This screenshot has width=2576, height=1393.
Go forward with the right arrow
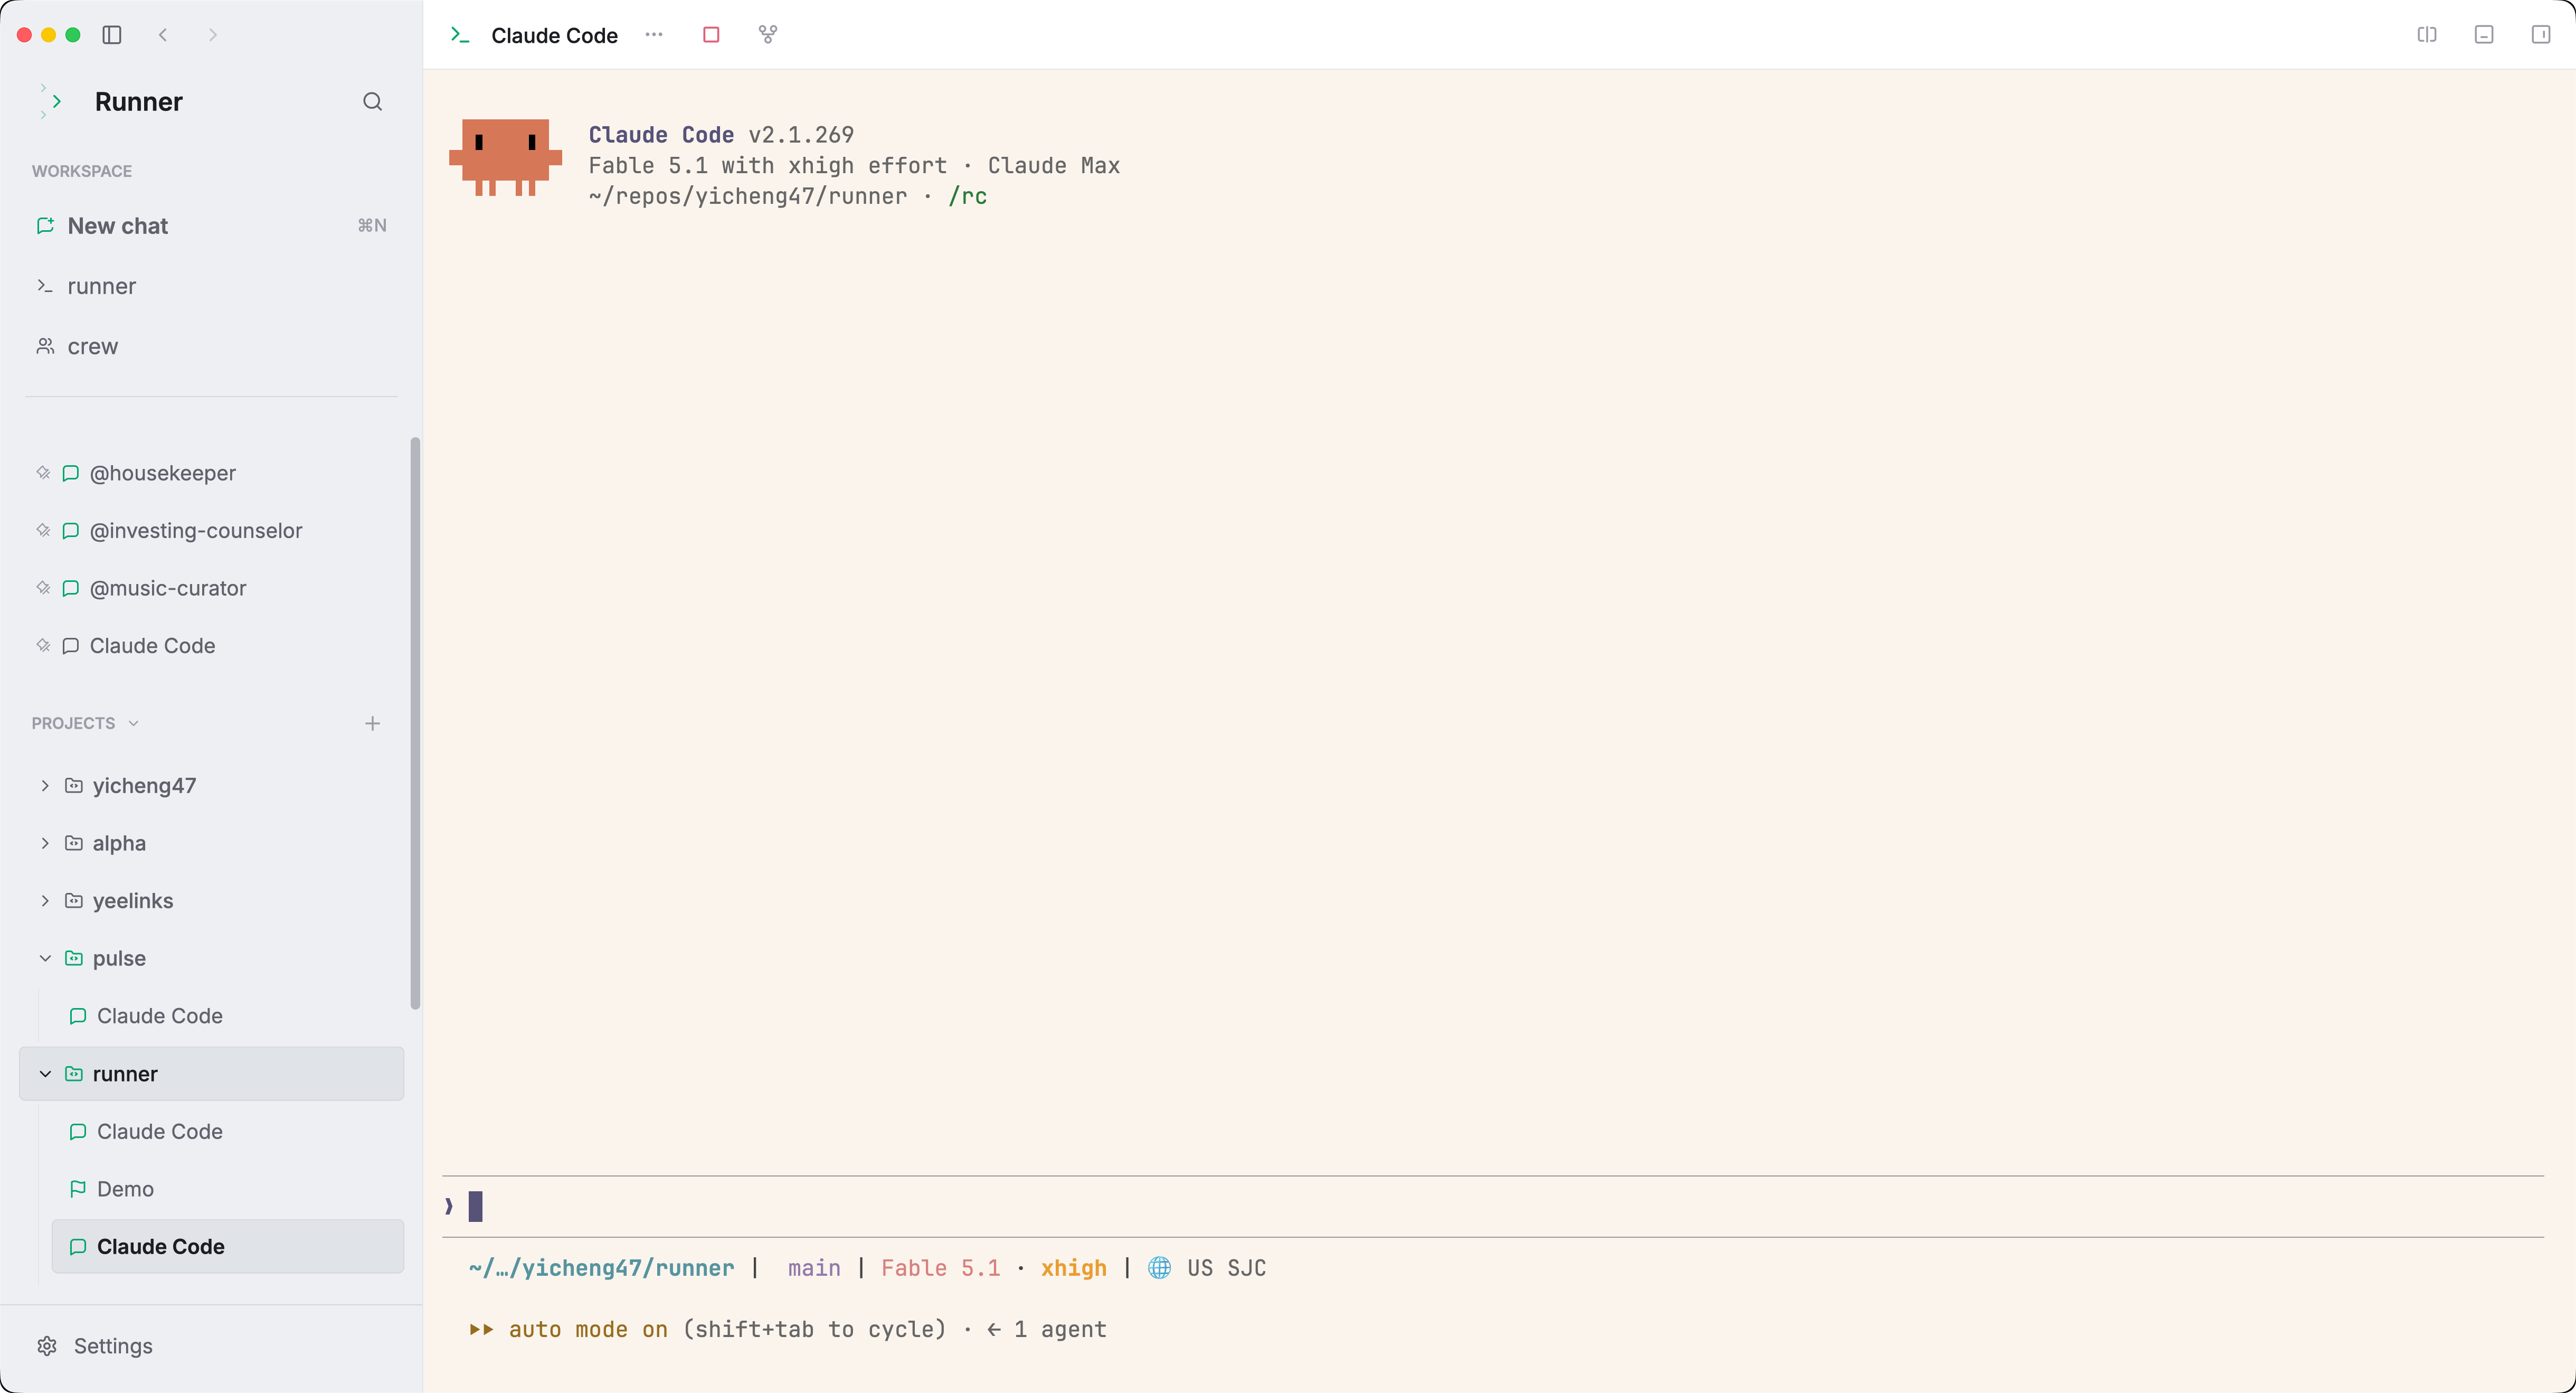pos(213,35)
